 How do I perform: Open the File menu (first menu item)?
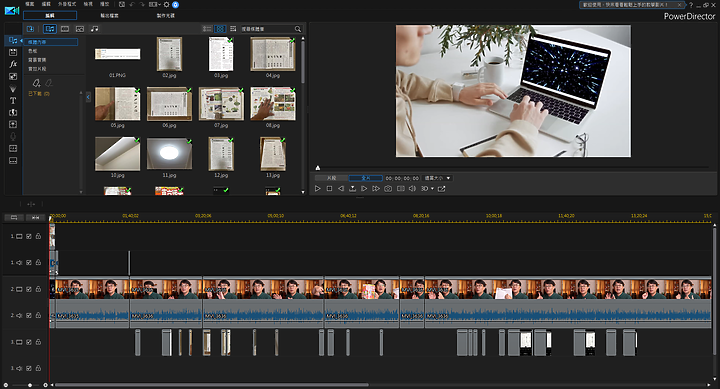tap(29, 4)
